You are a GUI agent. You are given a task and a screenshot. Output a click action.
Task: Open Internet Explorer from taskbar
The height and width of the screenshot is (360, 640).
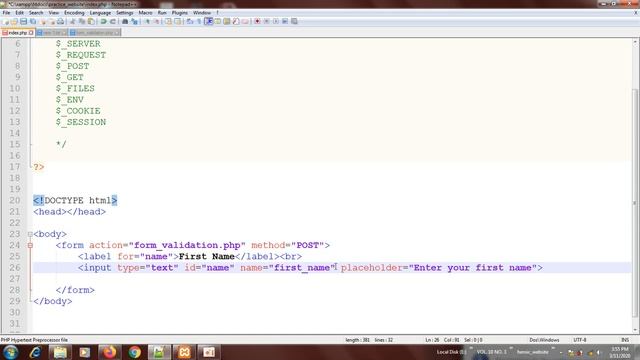36,352
